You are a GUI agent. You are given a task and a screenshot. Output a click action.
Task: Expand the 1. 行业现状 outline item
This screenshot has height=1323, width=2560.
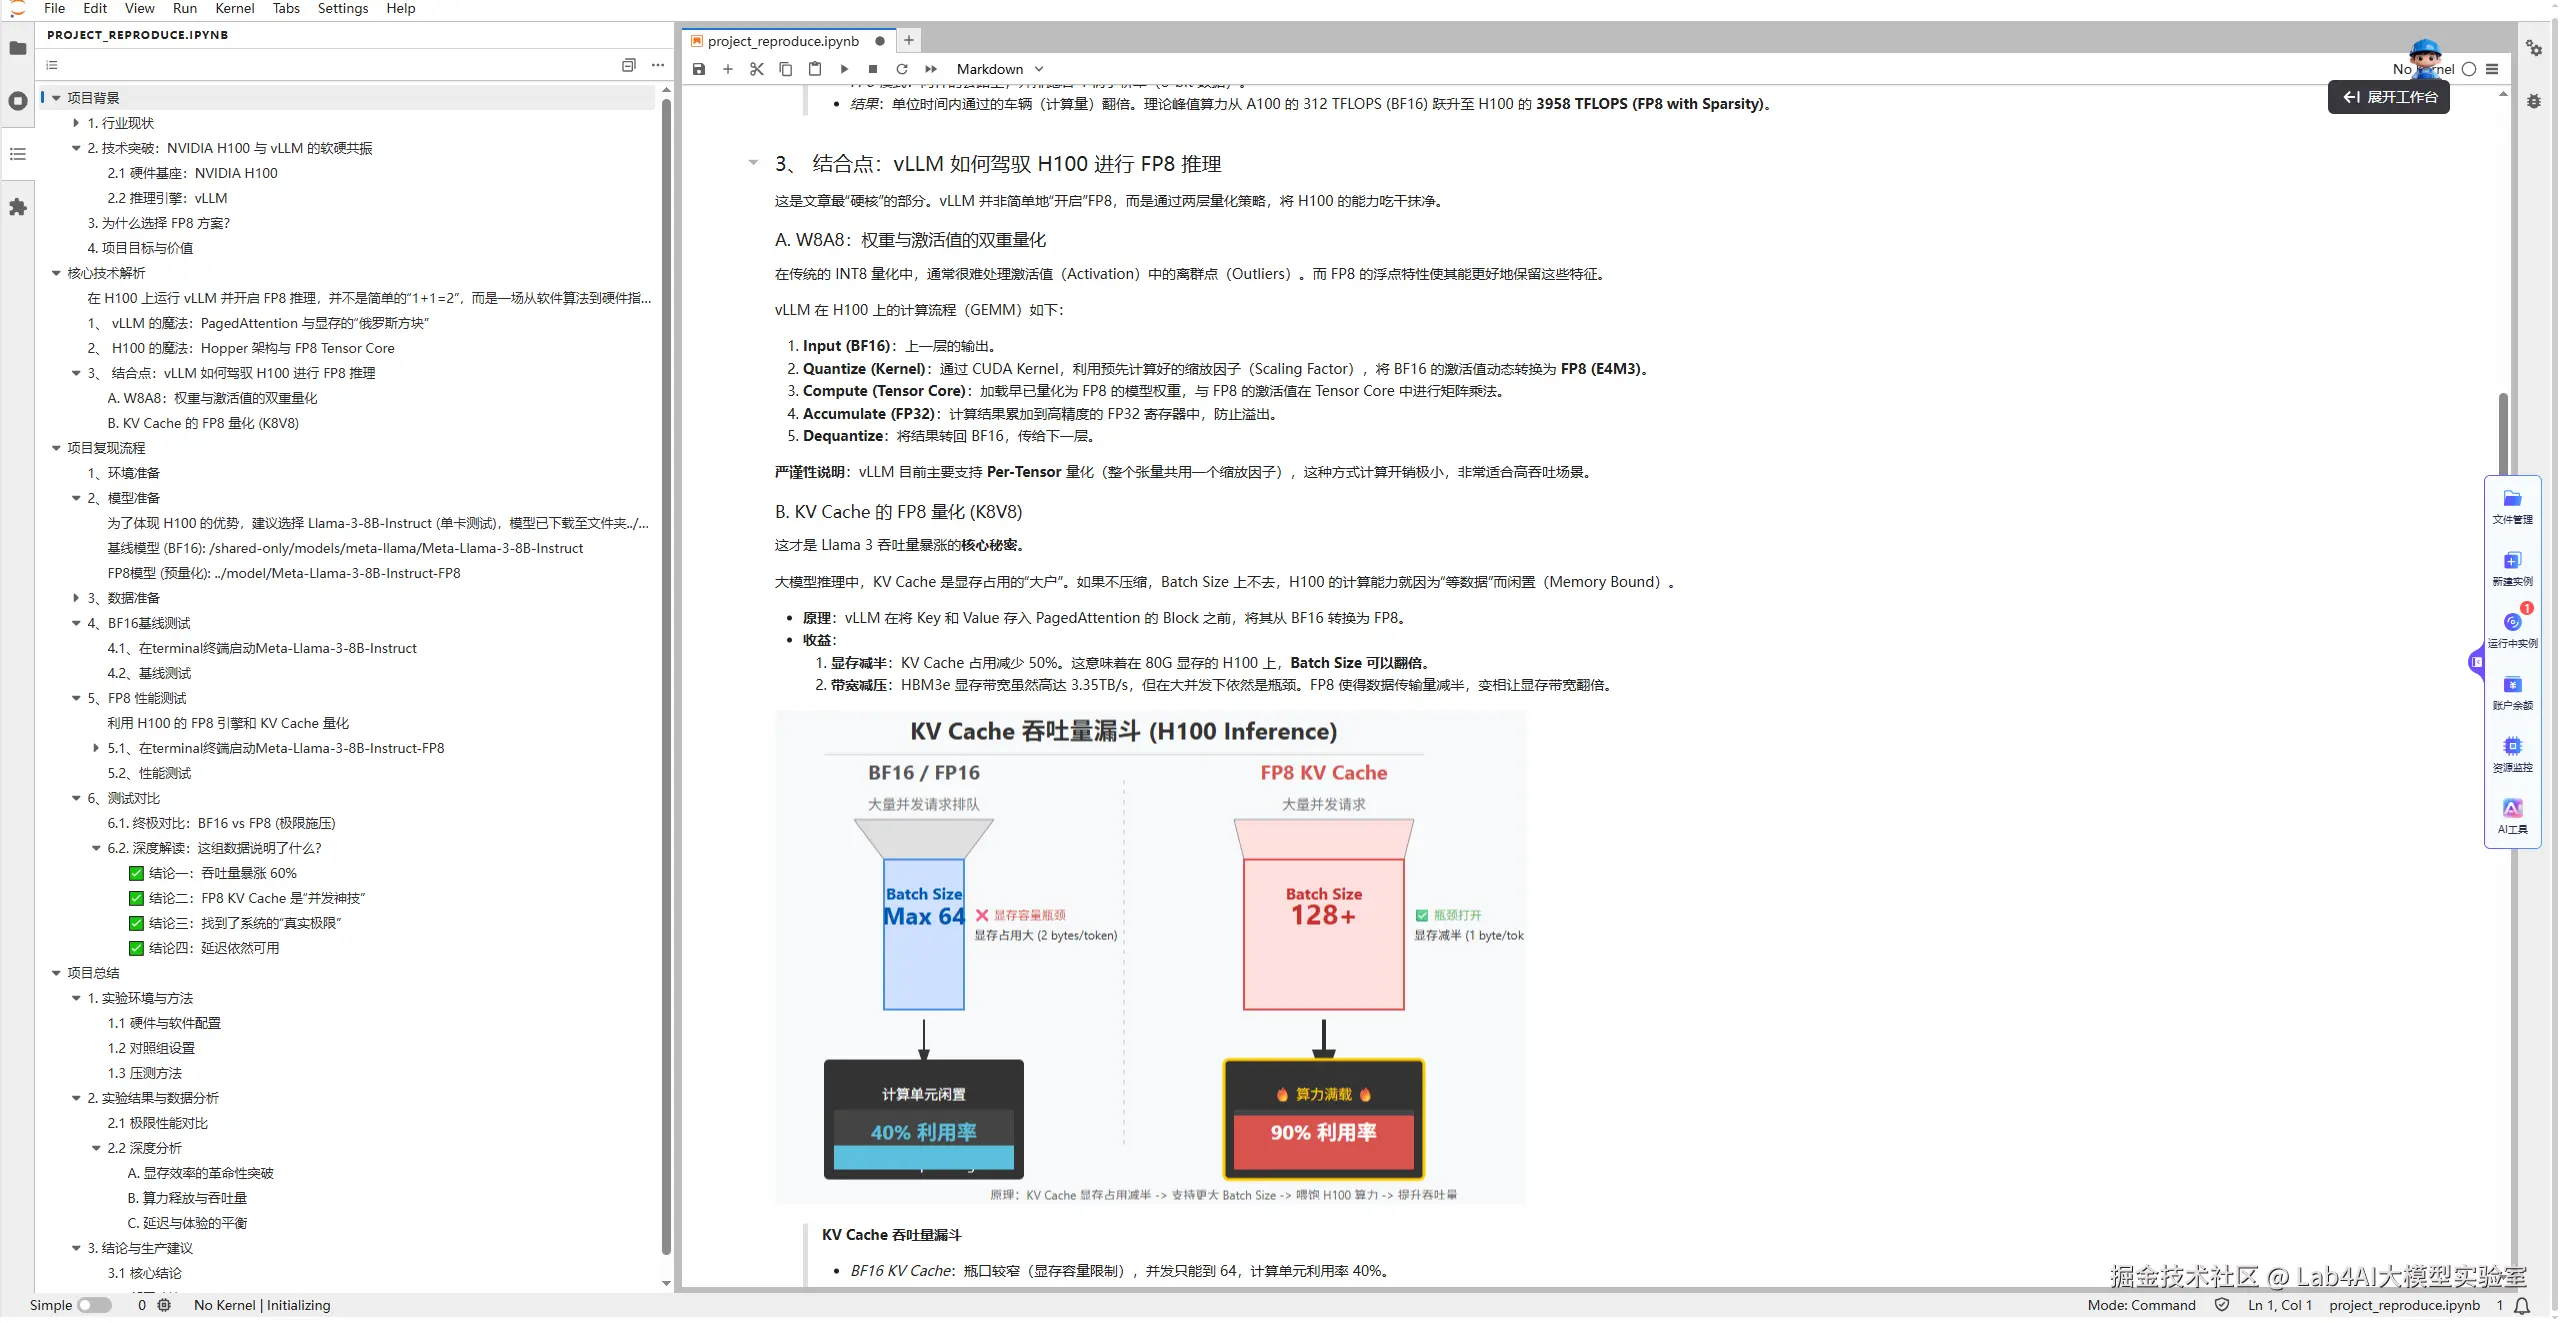pyautogui.click(x=76, y=123)
